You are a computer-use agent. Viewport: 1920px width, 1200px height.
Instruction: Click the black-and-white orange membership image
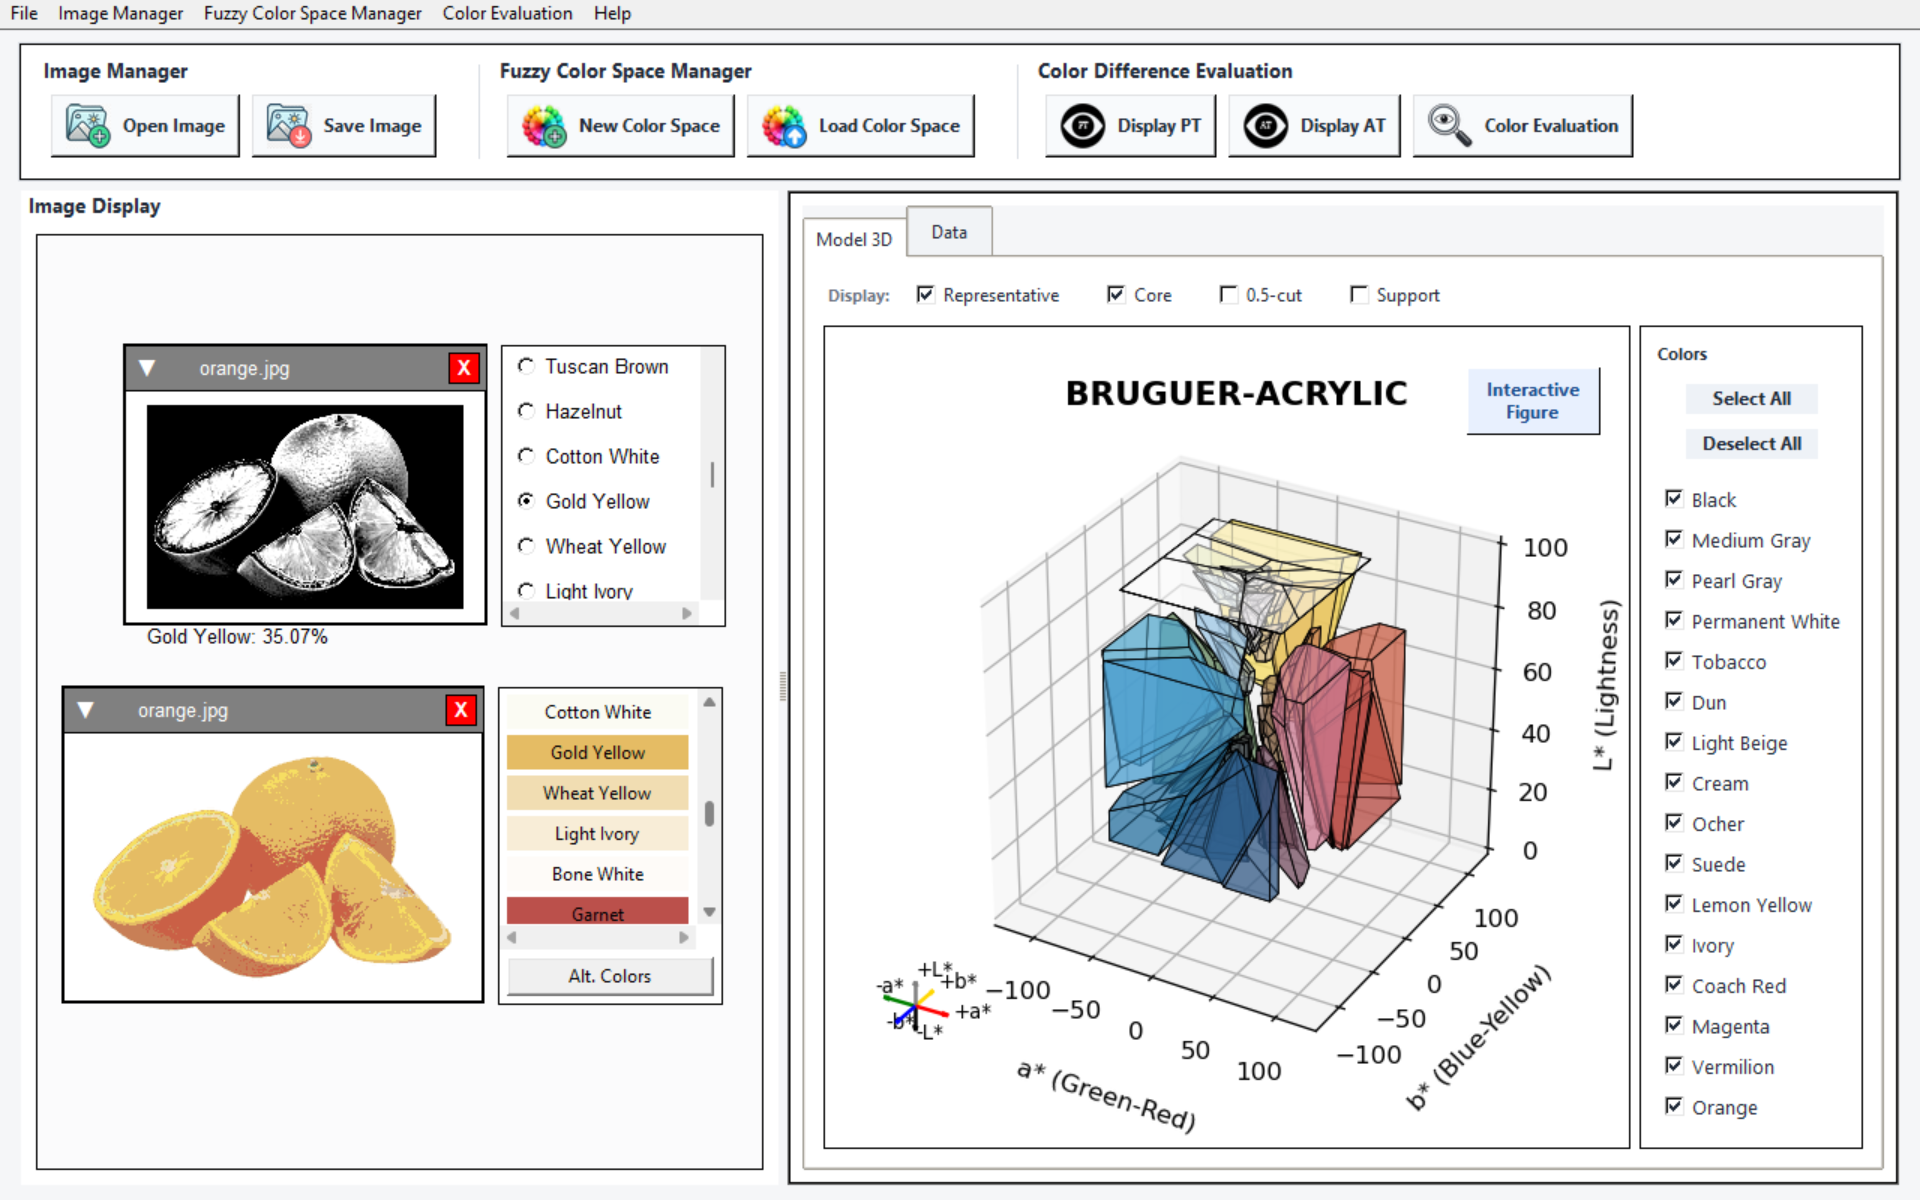[305, 506]
